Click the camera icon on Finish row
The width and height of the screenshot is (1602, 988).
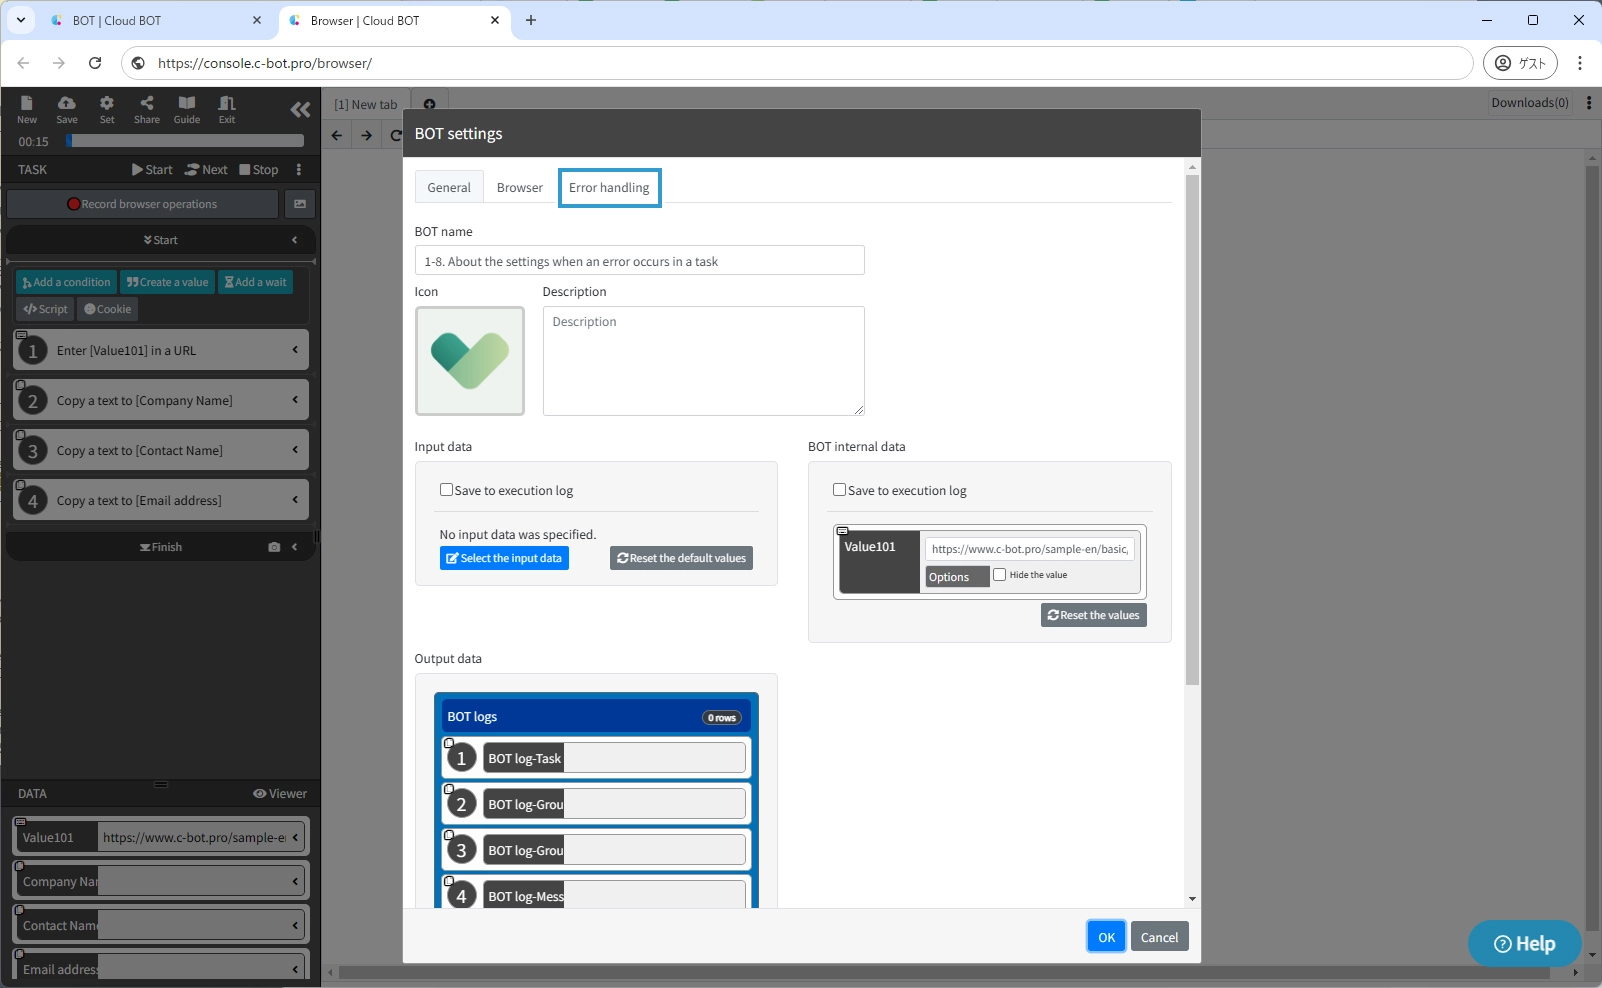(274, 547)
